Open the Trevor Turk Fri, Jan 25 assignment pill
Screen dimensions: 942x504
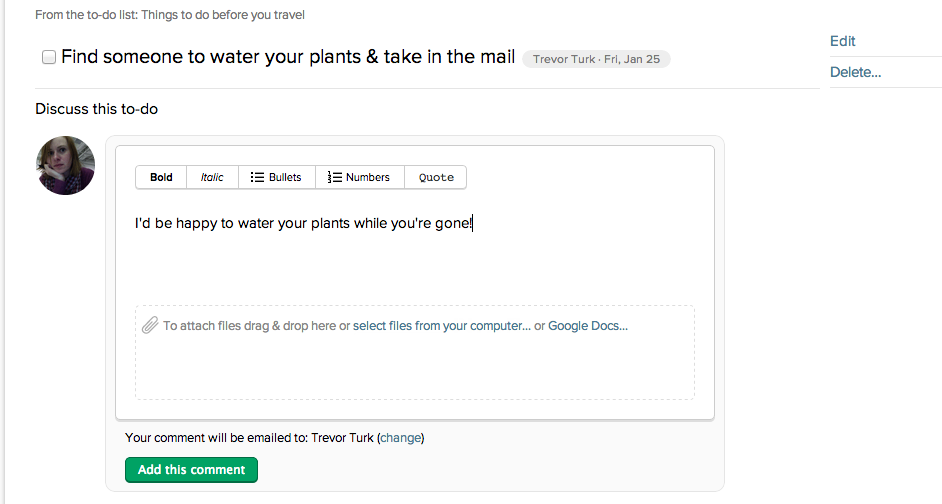[x=596, y=59]
